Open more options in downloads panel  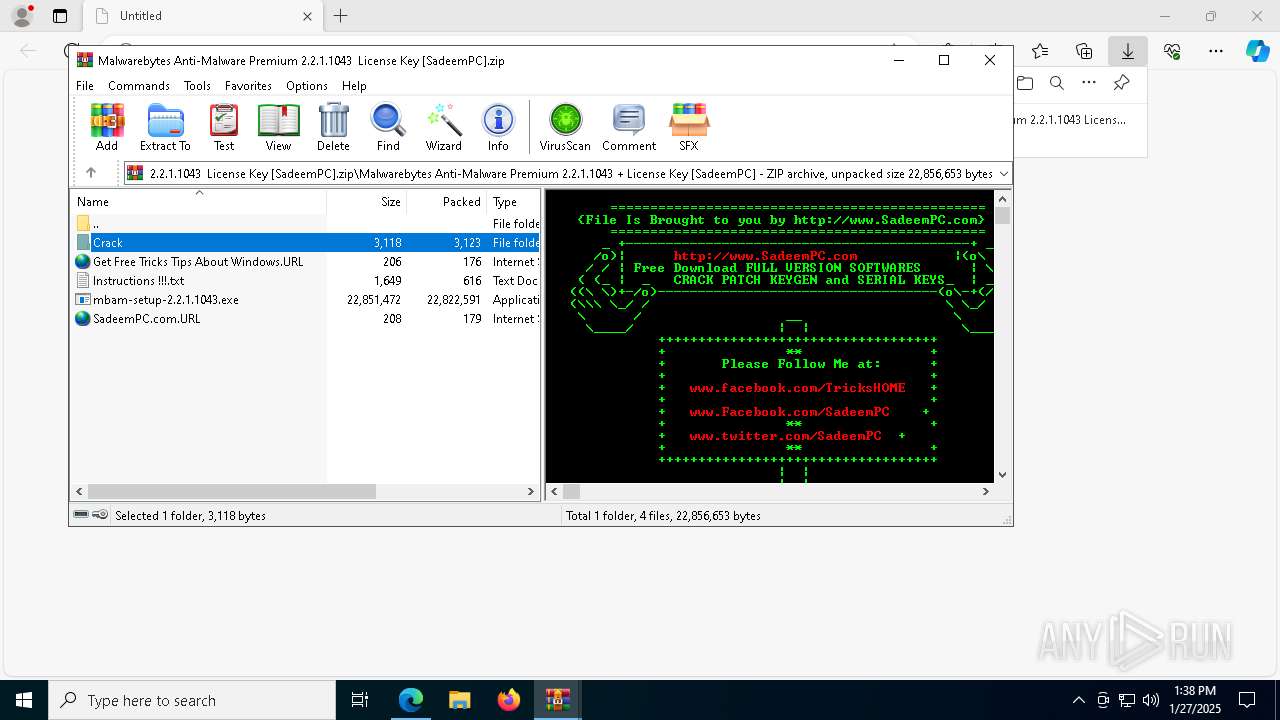[1089, 83]
